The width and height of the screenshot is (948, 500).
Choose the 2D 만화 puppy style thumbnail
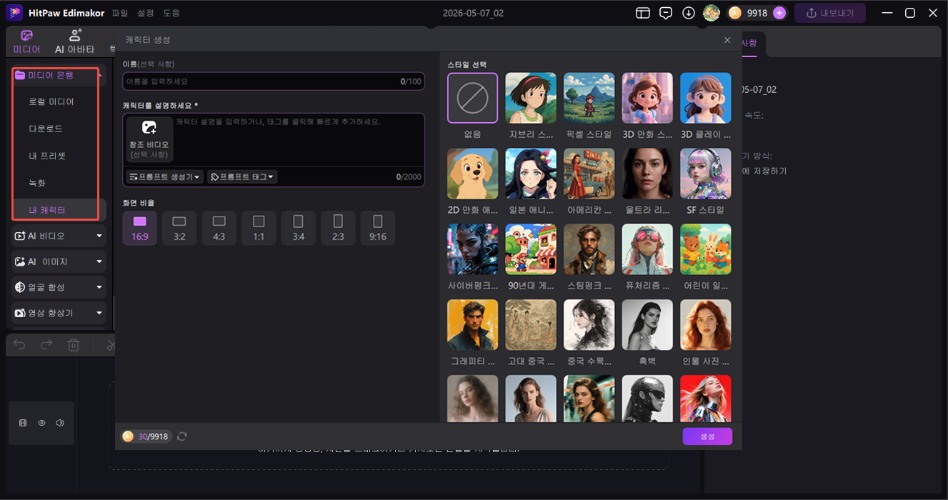[473, 174]
